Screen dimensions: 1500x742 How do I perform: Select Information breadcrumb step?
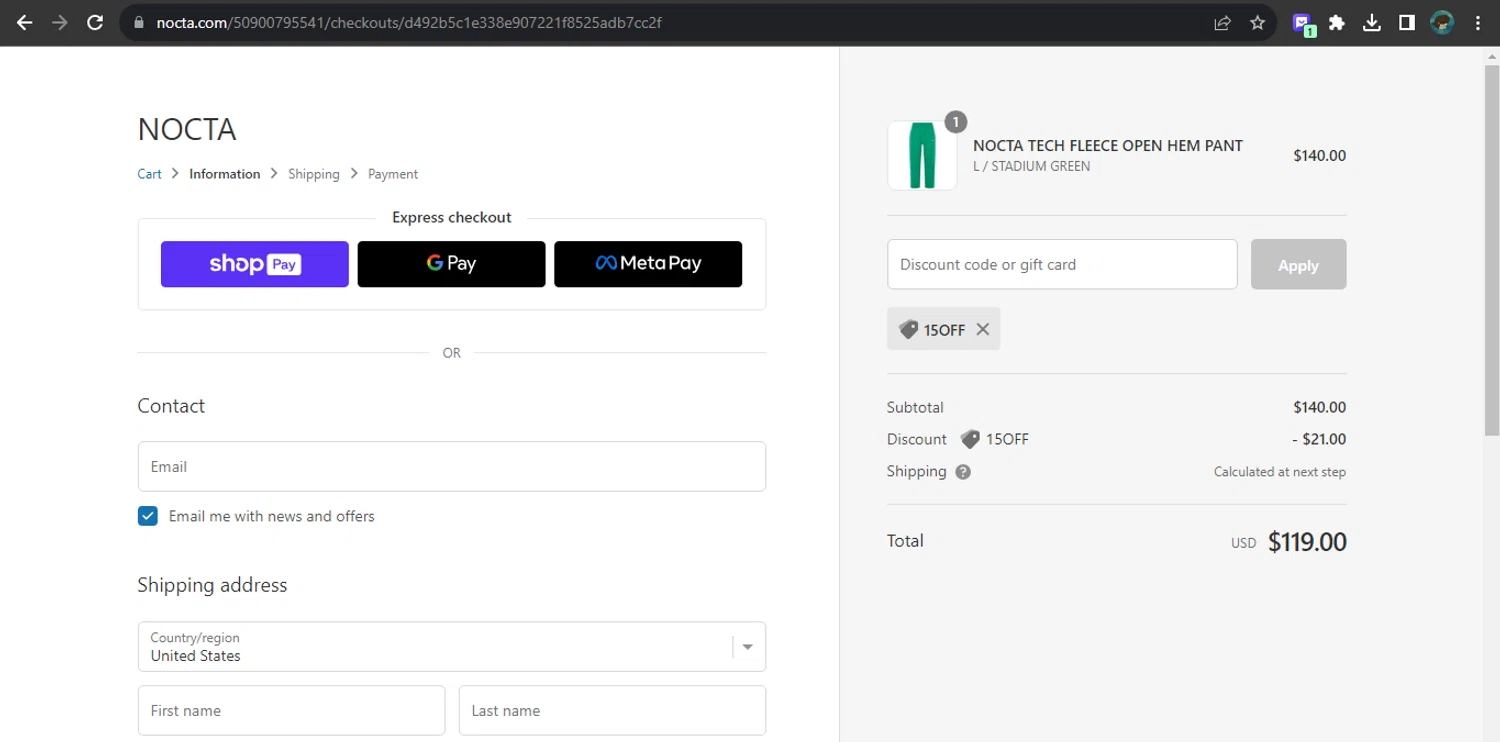click(x=225, y=174)
